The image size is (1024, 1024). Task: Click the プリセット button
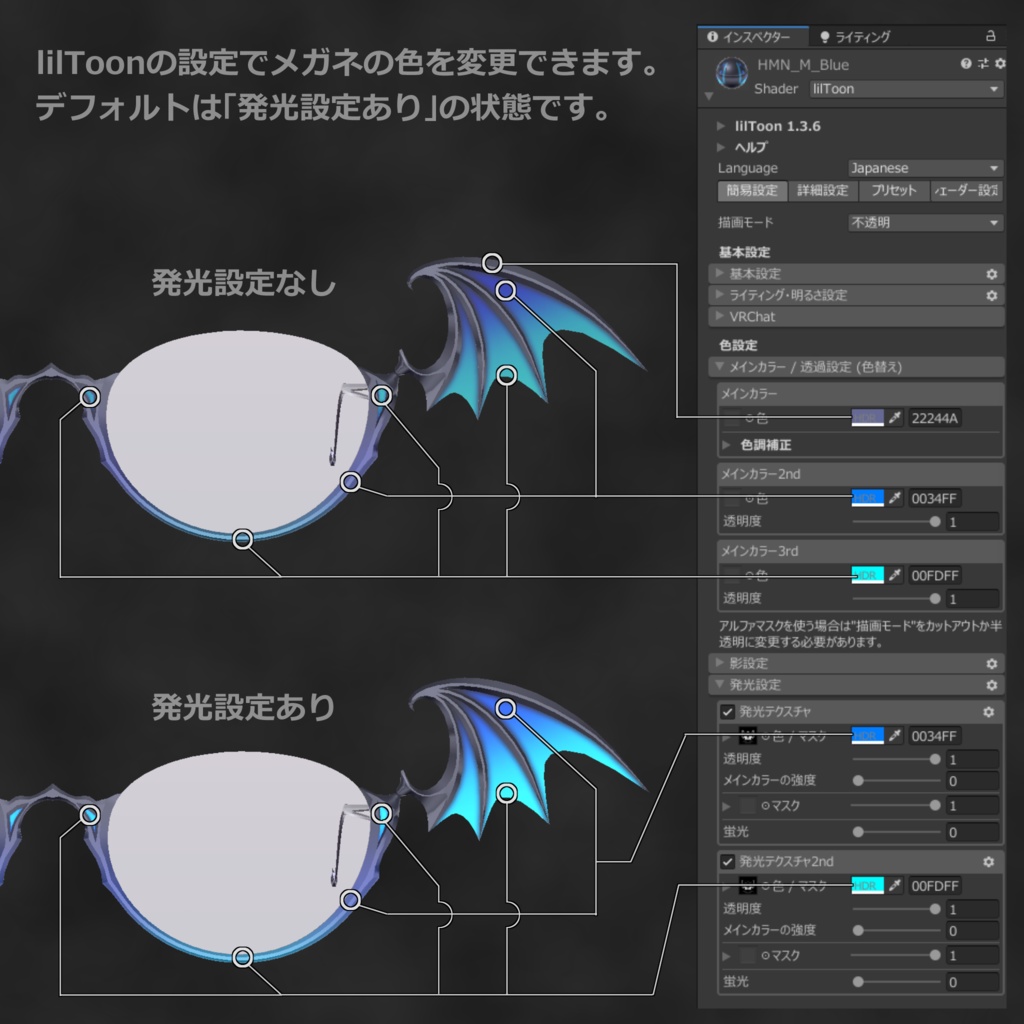(893, 191)
